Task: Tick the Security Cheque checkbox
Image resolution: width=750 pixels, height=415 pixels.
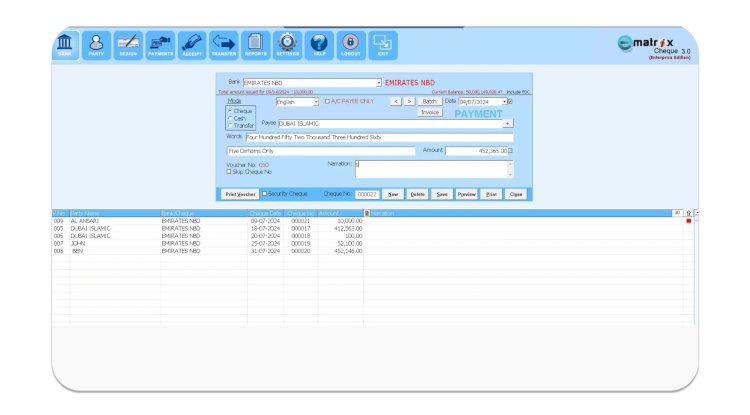Action: (x=264, y=194)
